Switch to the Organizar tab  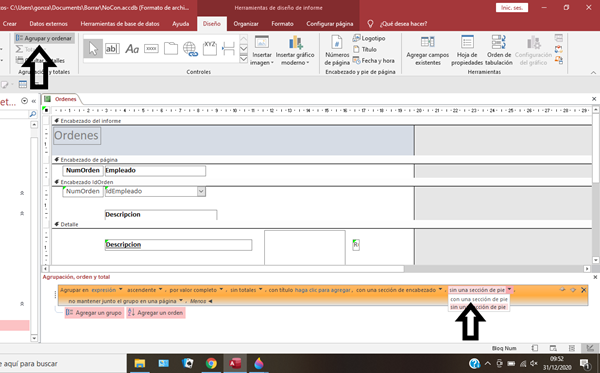(246, 24)
